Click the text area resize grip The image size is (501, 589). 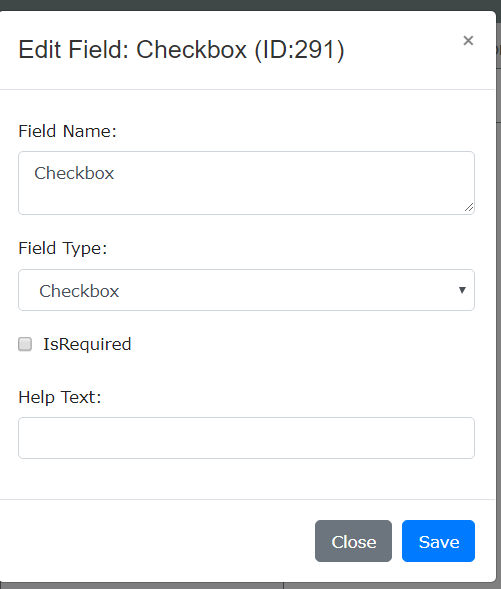tap(469, 207)
